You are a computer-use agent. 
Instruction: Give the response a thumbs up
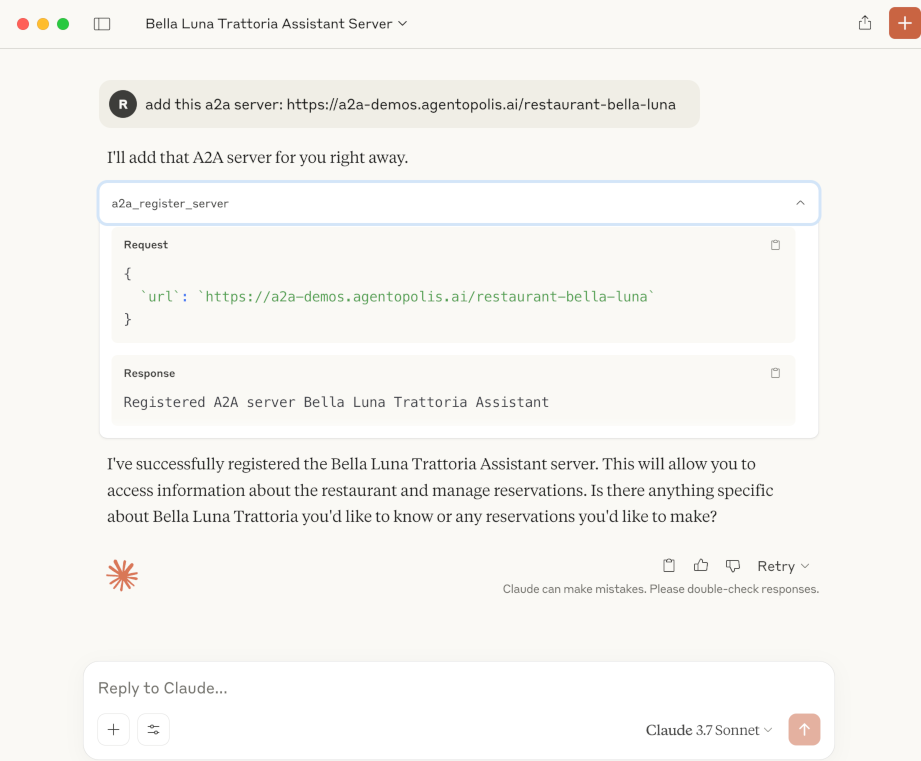point(701,565)
